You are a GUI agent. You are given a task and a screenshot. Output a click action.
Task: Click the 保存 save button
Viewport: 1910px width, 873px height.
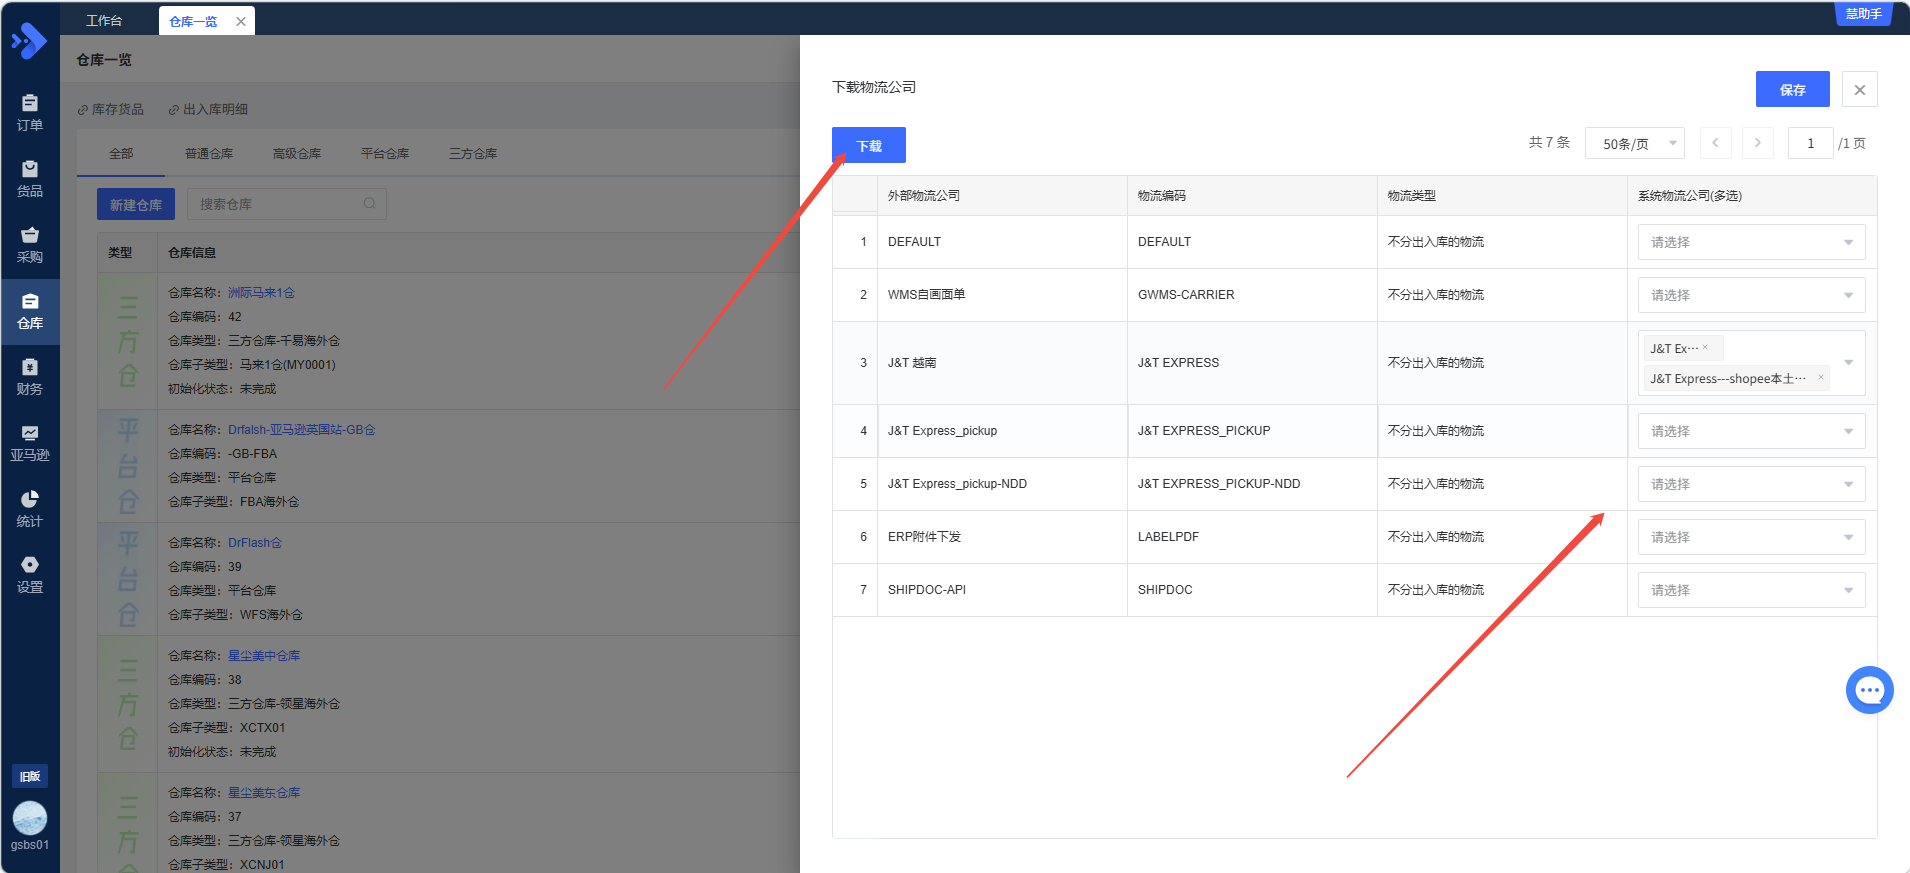point(1792,90)
